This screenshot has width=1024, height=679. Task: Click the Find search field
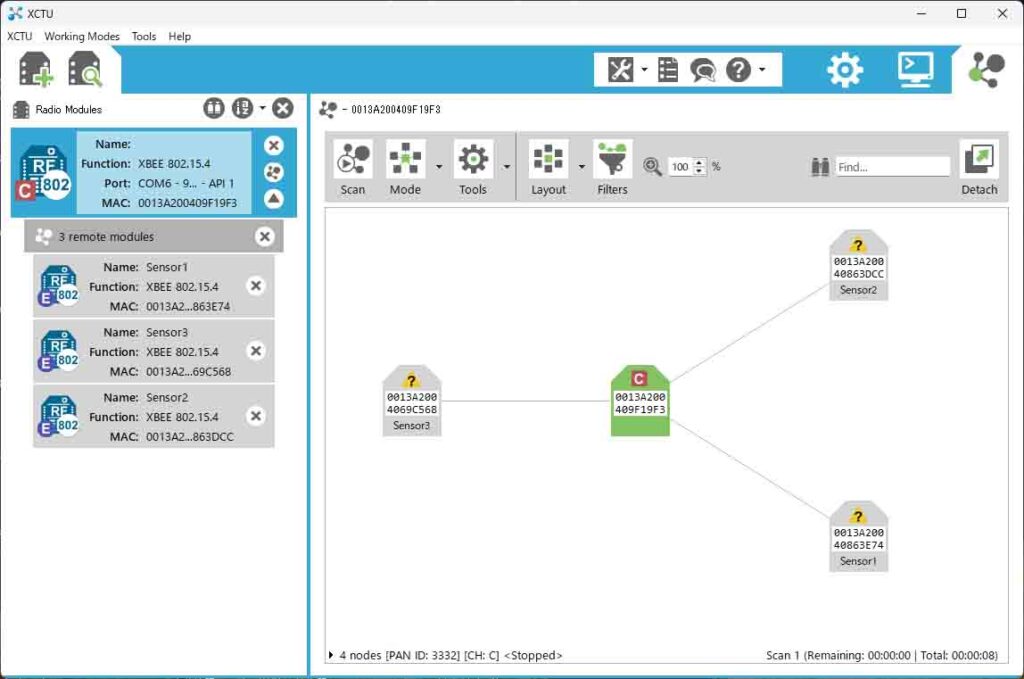[x=893, y=166]
